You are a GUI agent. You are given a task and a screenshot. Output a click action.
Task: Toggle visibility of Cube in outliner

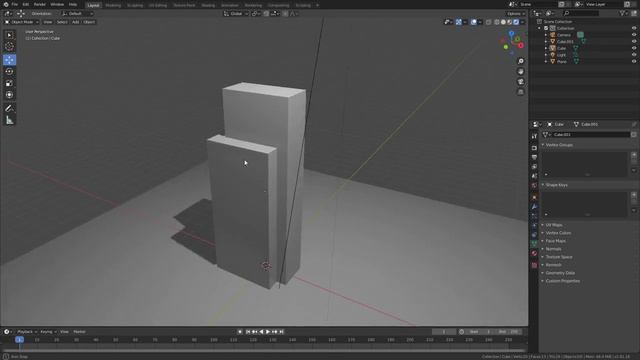pyautogui.click(x=634, y=48)
